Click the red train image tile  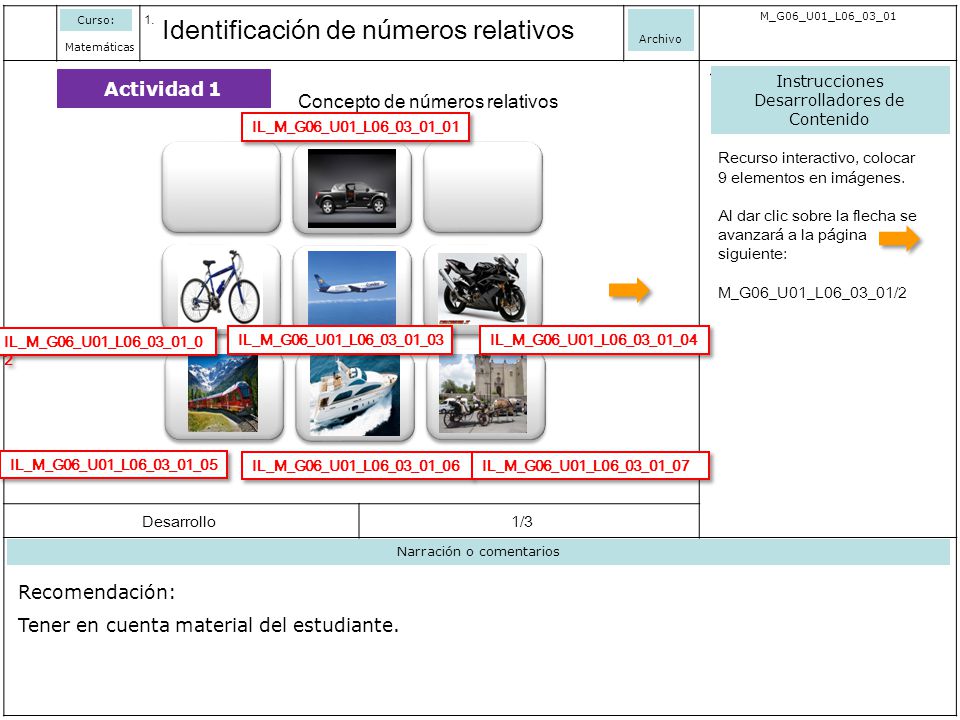point(223,395)
